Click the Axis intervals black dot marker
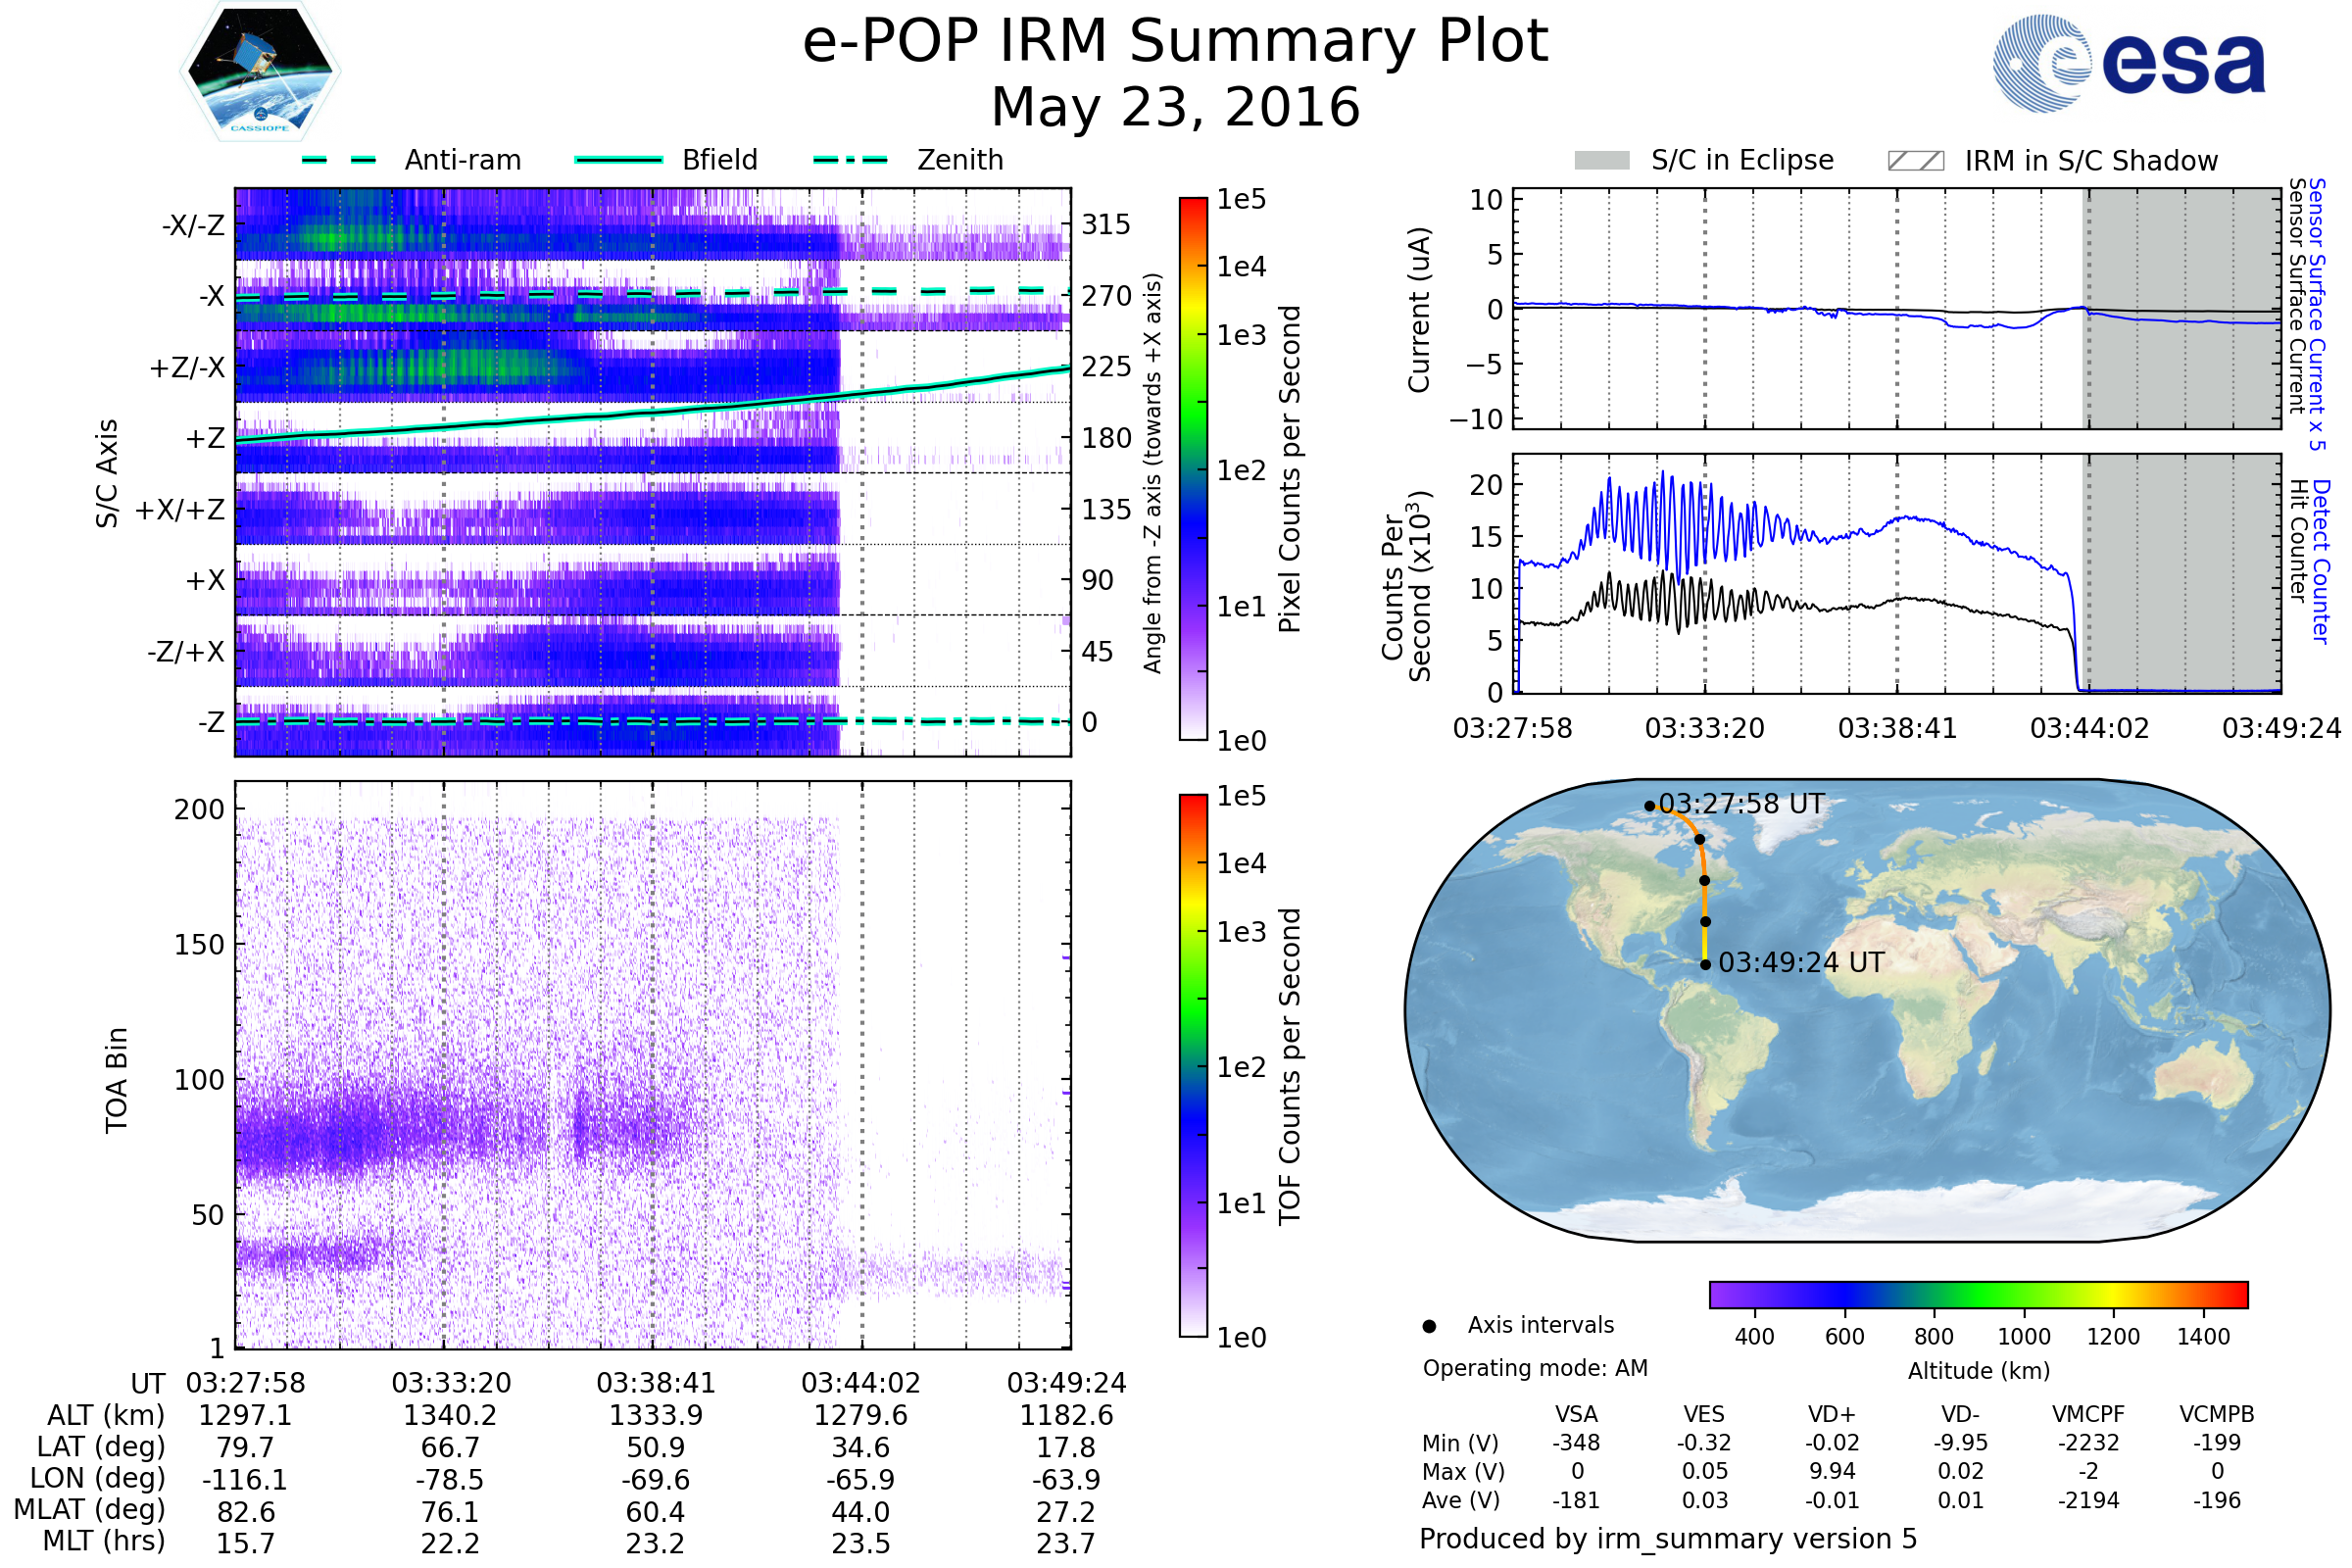This screenshot has height=1568, width=2352. [1429, 1326]
